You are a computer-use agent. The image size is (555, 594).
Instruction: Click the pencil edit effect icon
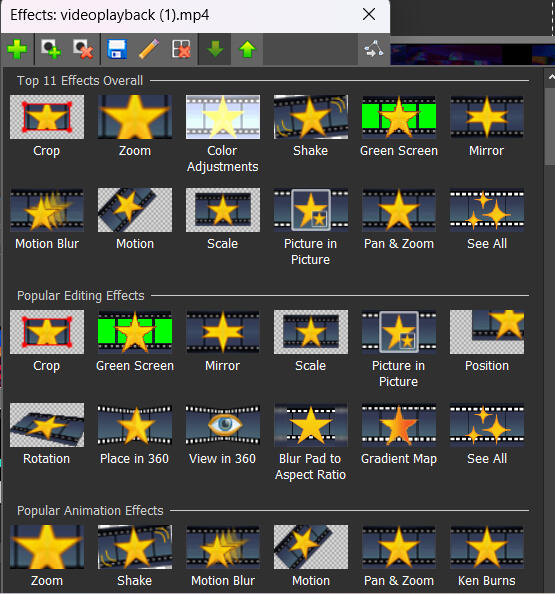click(149, 50)
